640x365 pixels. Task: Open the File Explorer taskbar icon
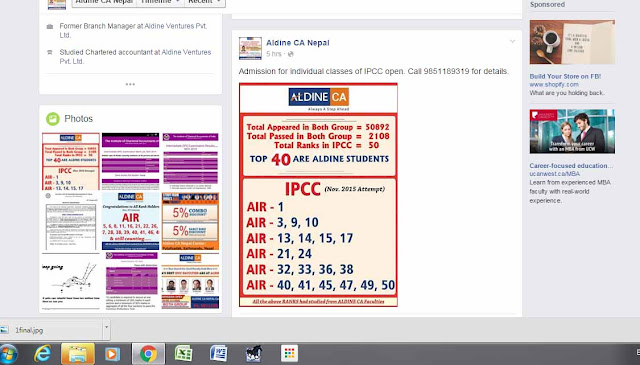pyautogui.click(x=78, y=354)
